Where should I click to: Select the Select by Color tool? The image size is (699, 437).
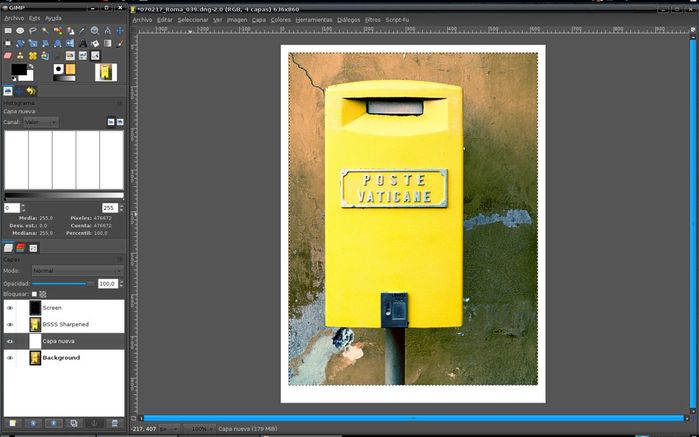58,31
